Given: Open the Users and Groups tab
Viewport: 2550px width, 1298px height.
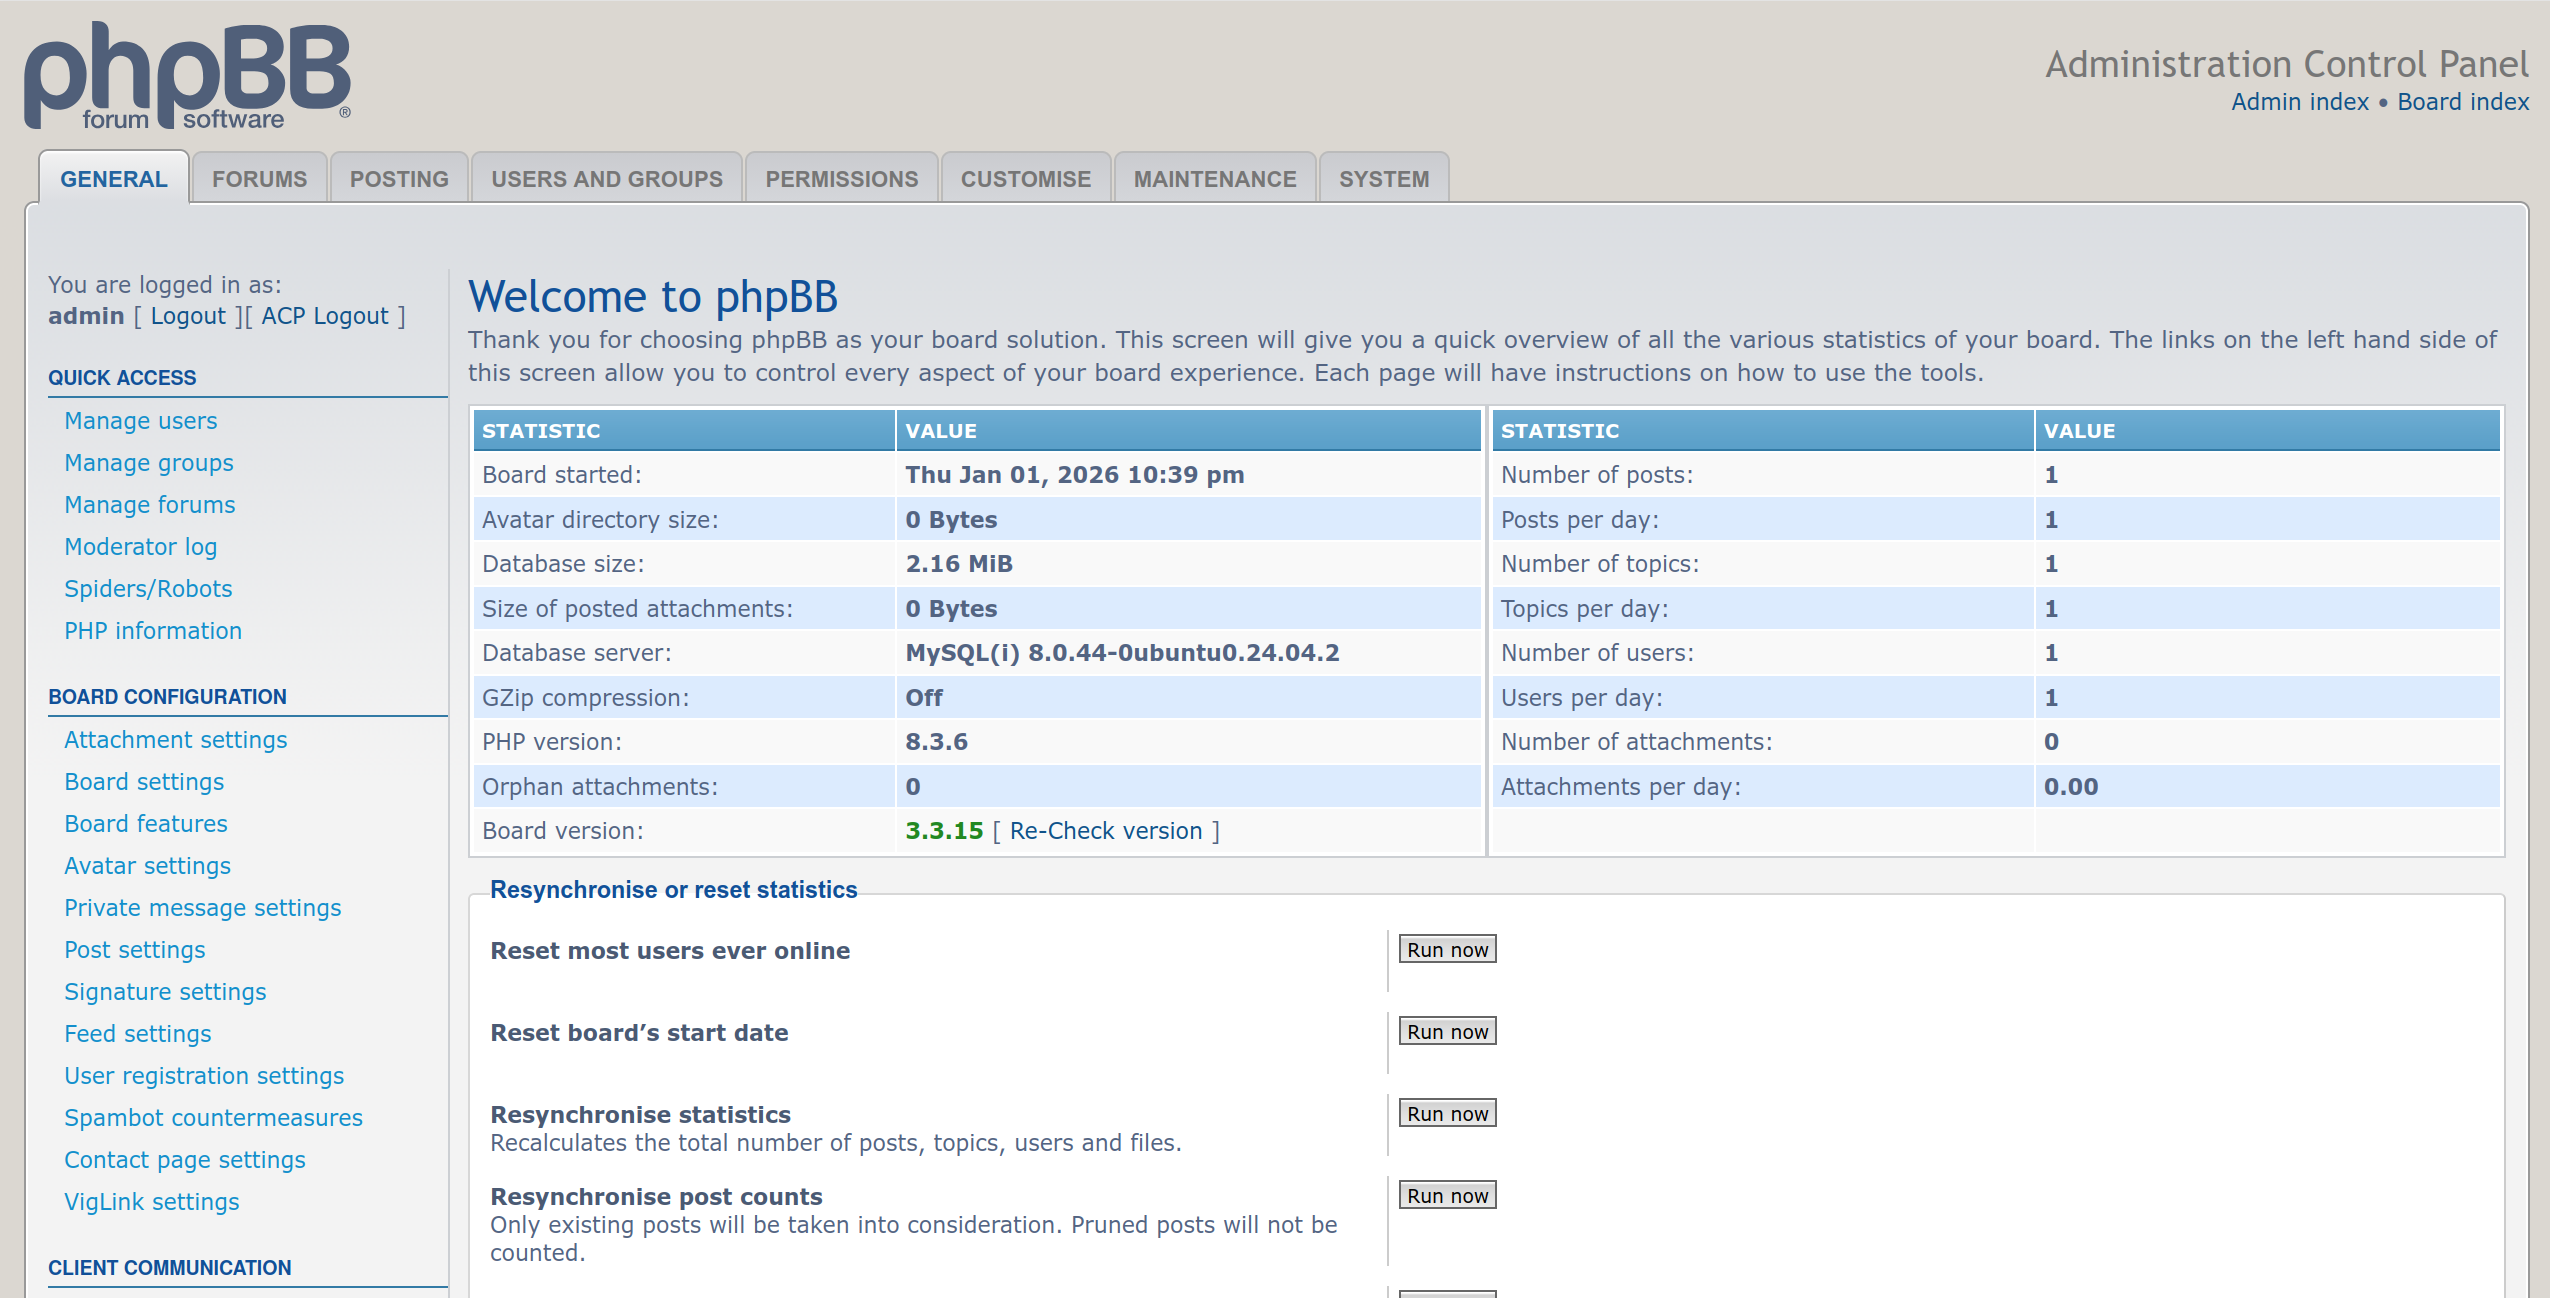Looking at the screenshot, I should [606, 179].
